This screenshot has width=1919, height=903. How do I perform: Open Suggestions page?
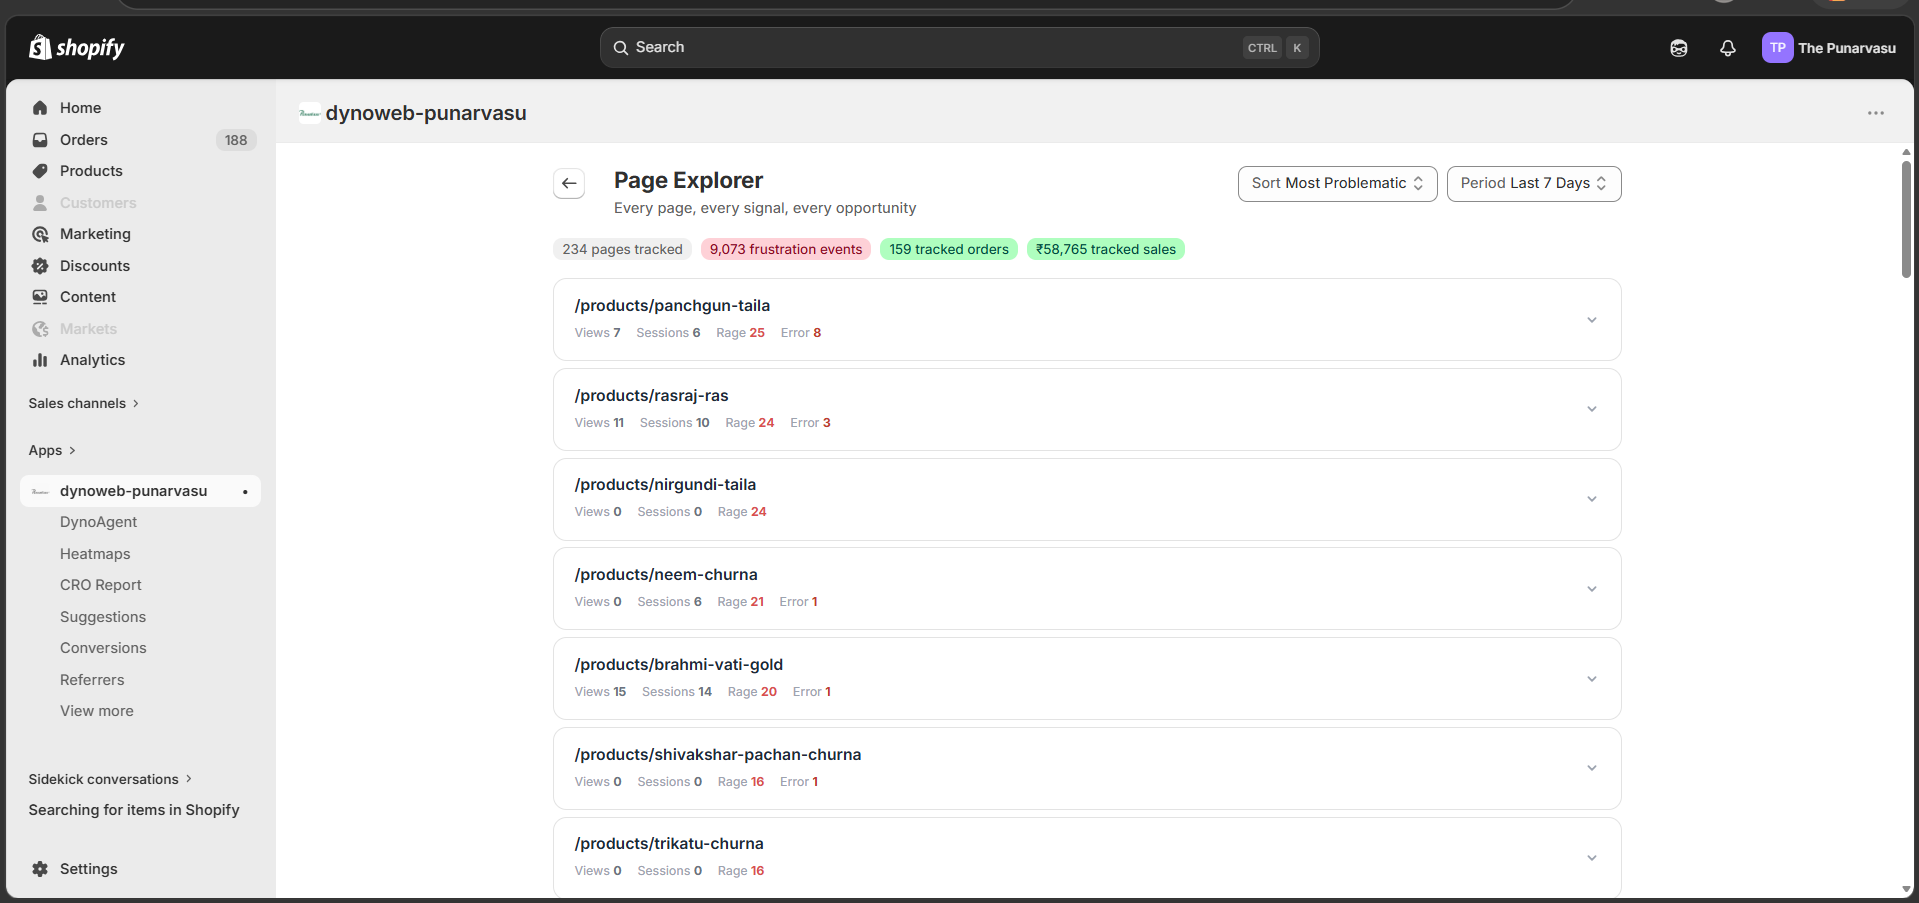(103, 617)
